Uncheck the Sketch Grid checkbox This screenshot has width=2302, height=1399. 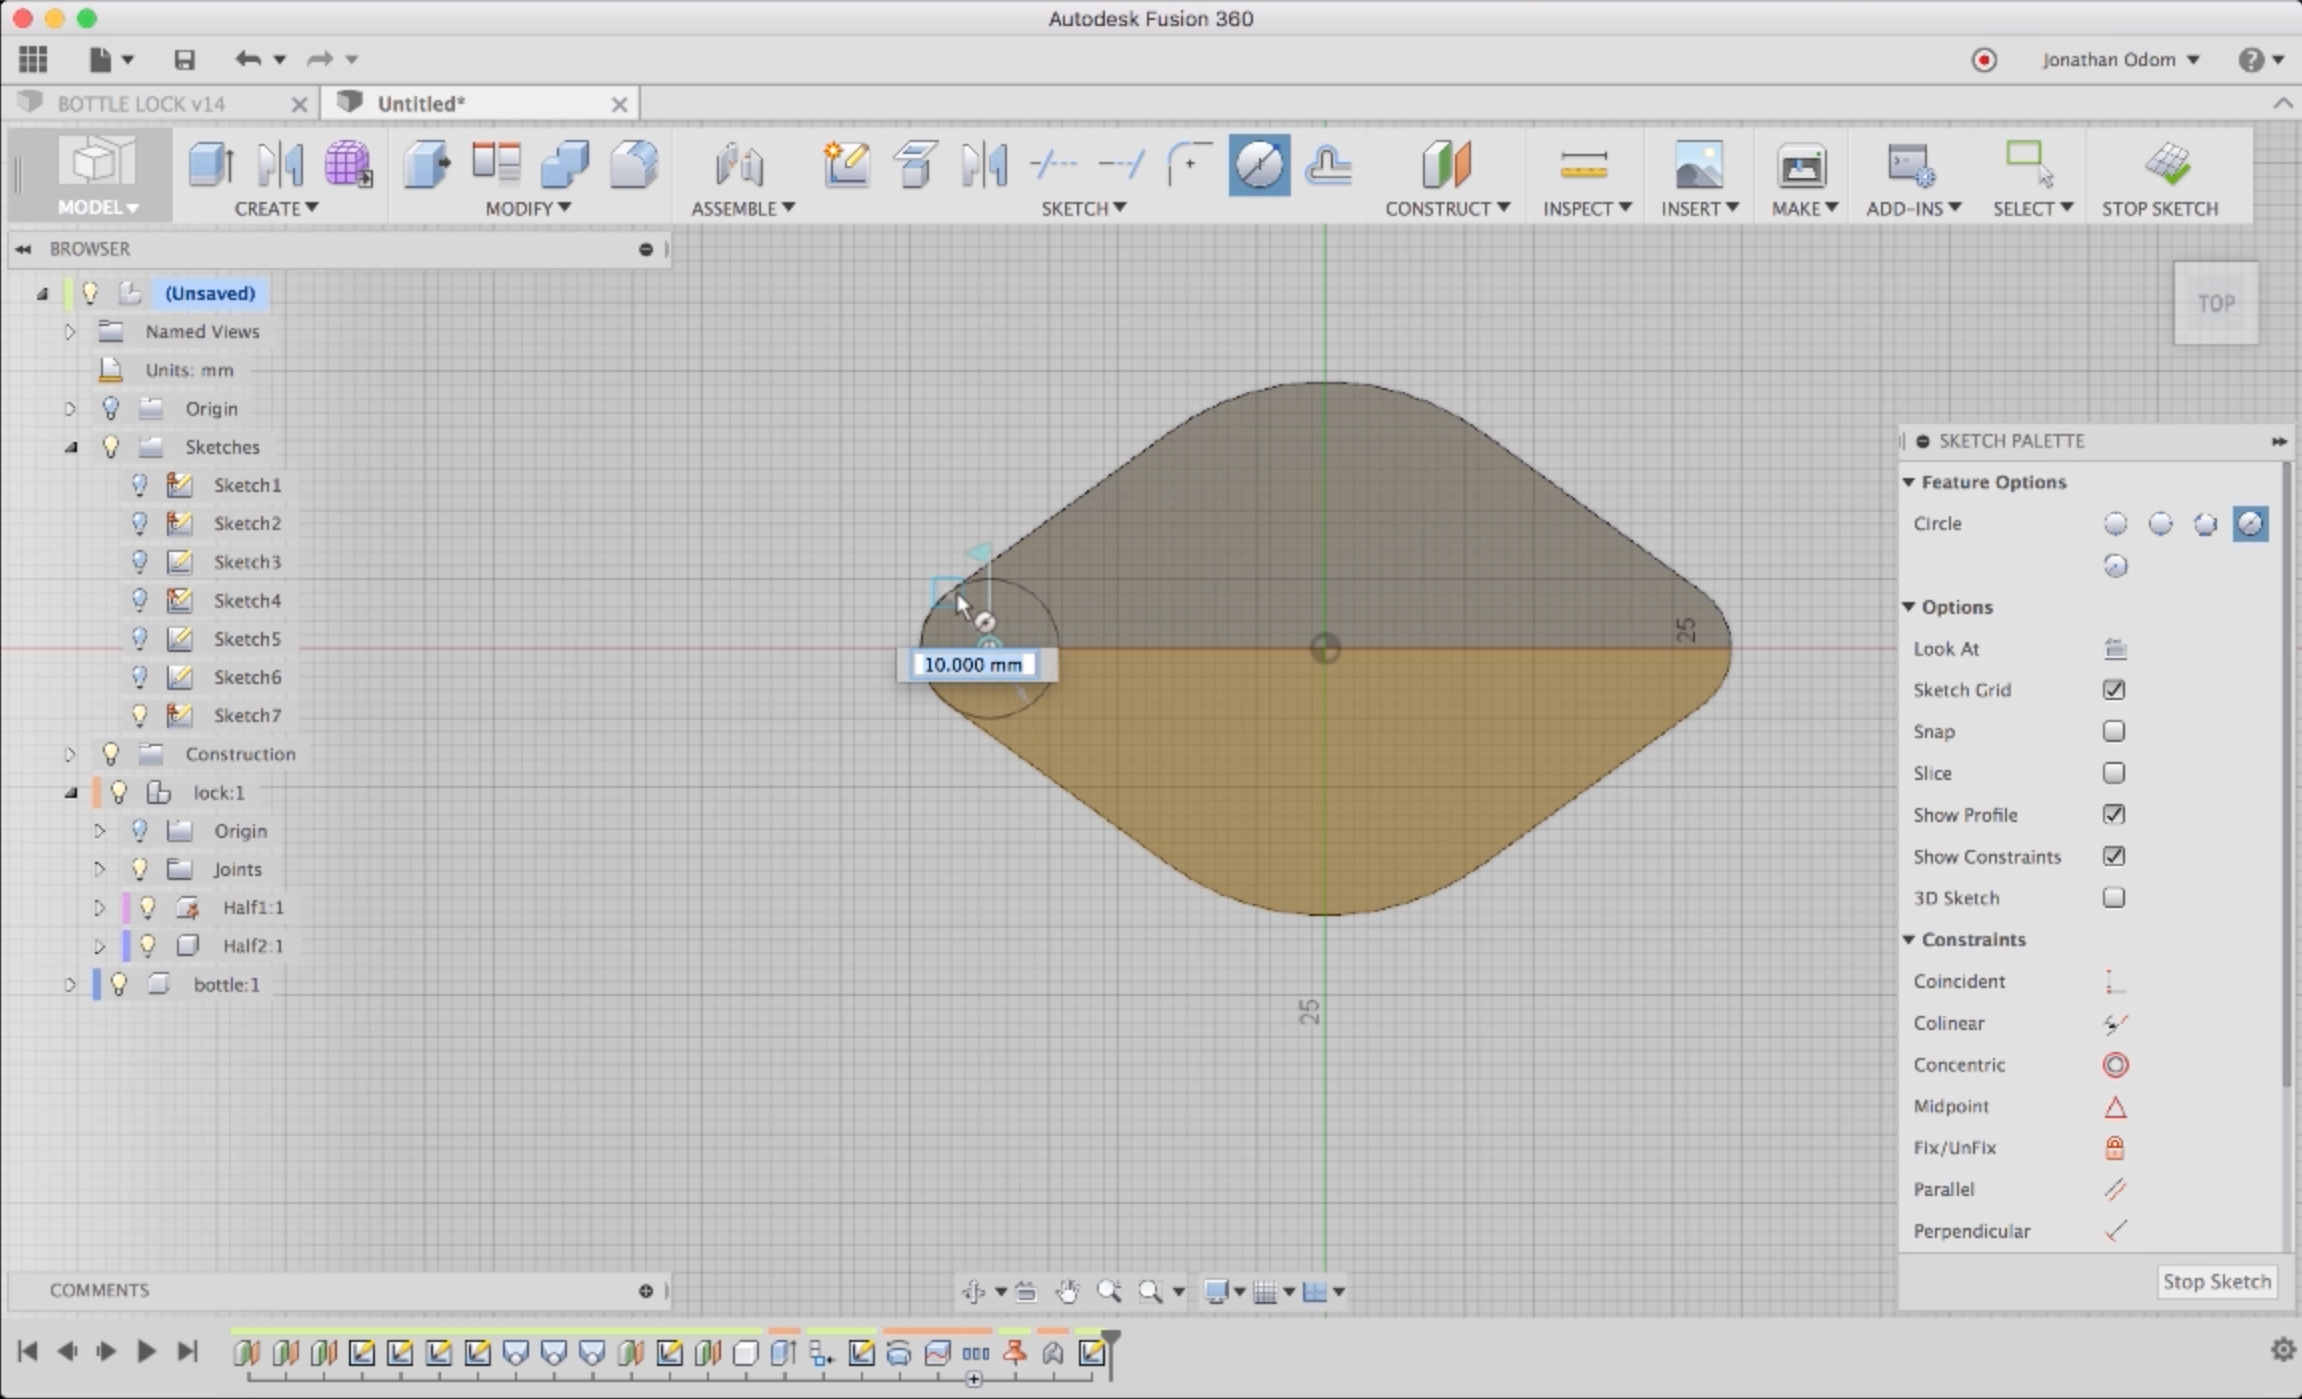(2114, 690)
